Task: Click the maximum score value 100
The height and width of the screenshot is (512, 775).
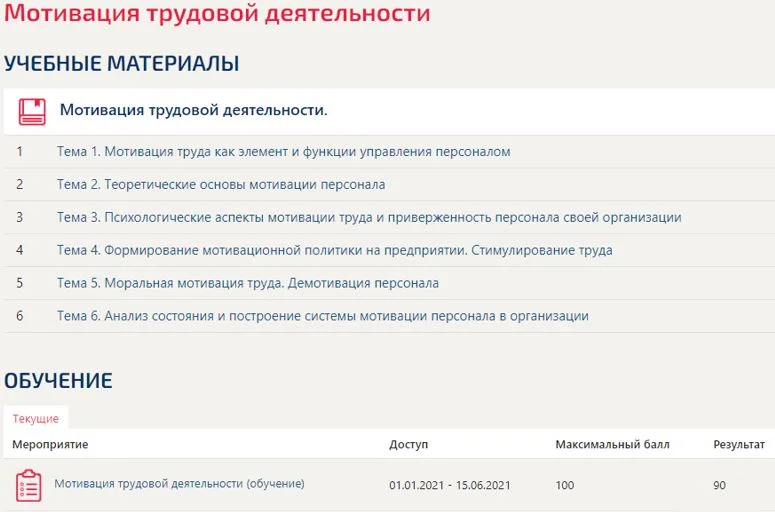Action: pos(564,485)
